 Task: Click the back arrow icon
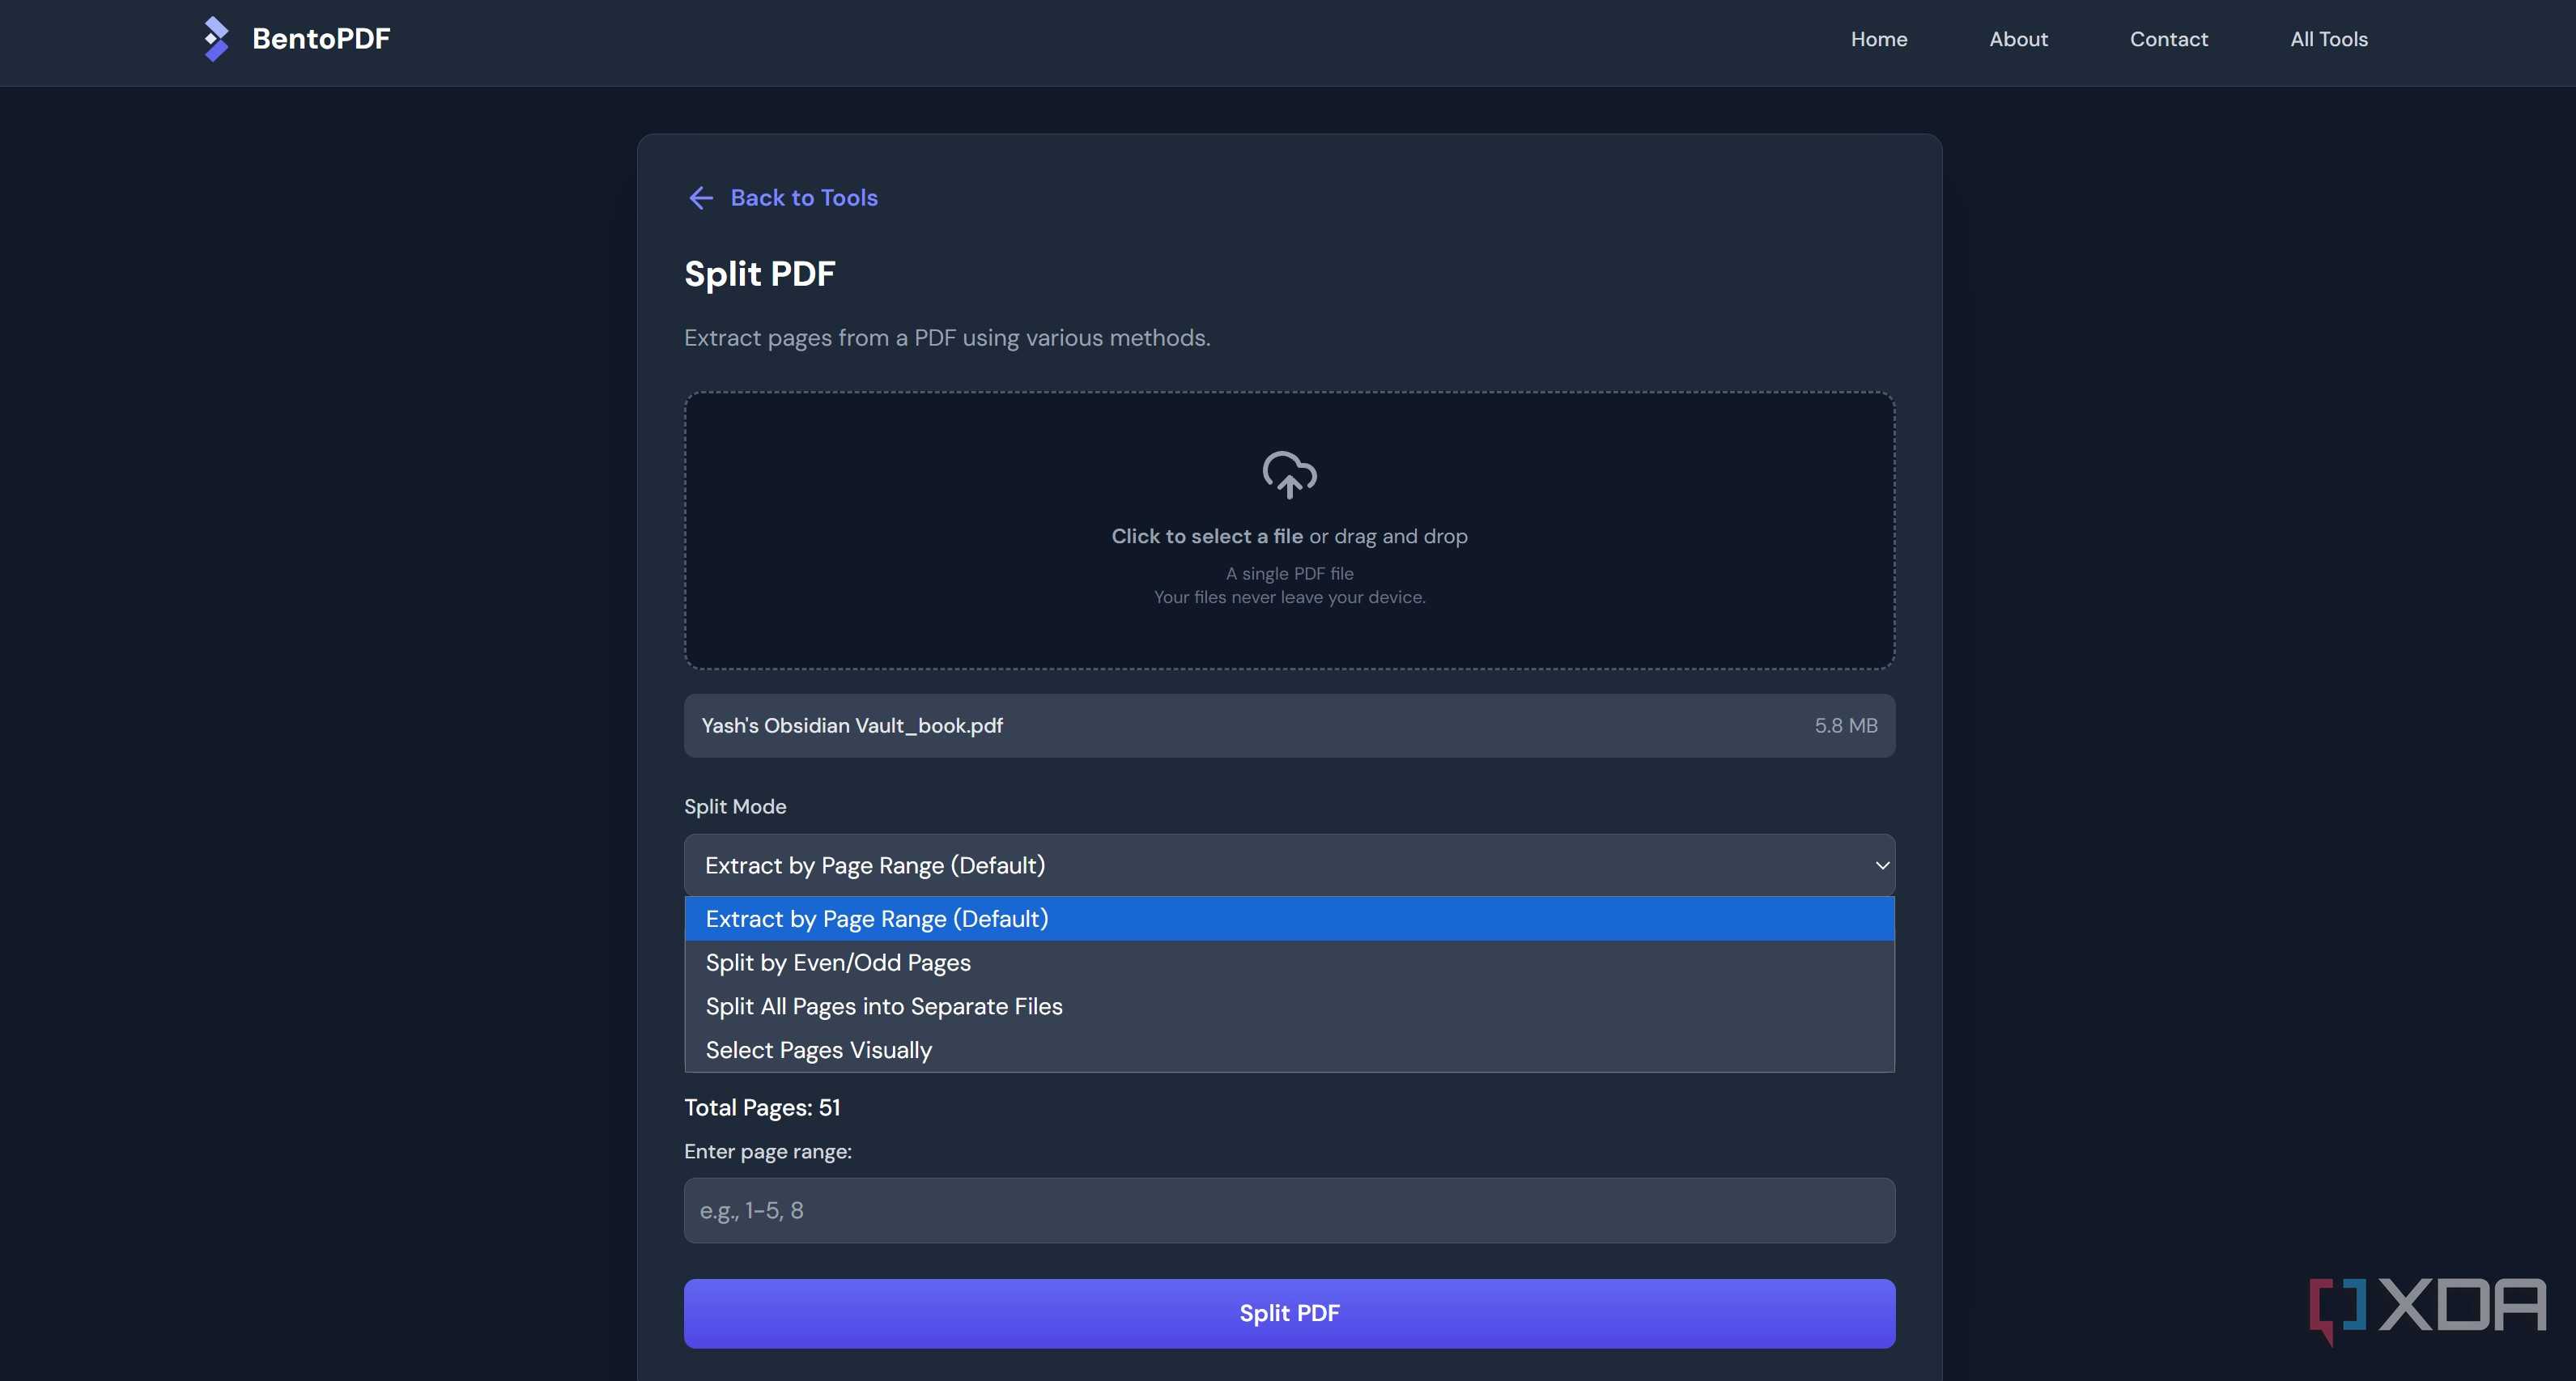[x=701, y=198]
